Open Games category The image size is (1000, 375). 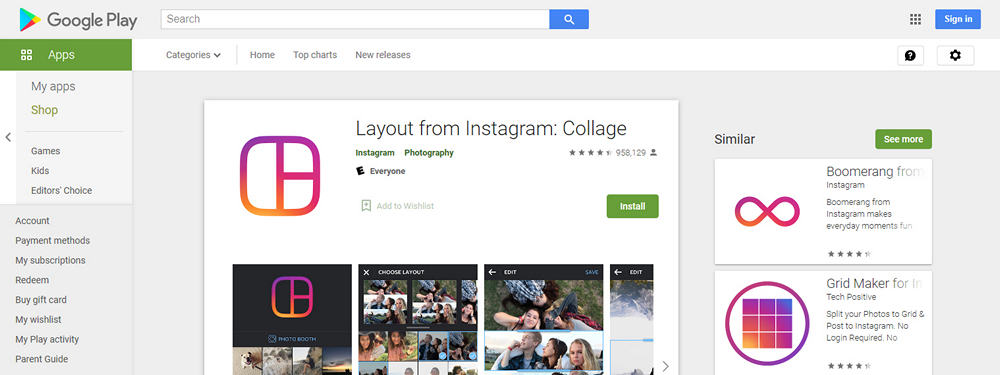(45, 151)
